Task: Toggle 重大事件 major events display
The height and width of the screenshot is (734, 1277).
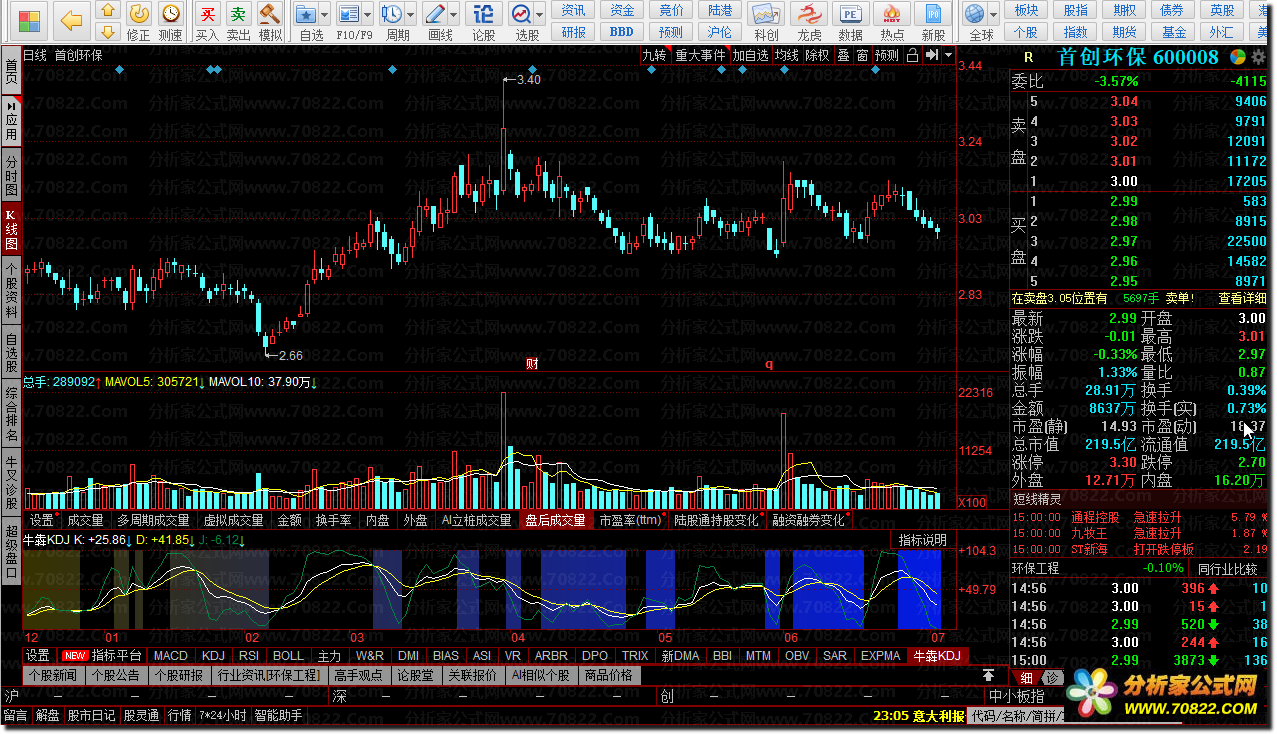Action: point(700,56)
